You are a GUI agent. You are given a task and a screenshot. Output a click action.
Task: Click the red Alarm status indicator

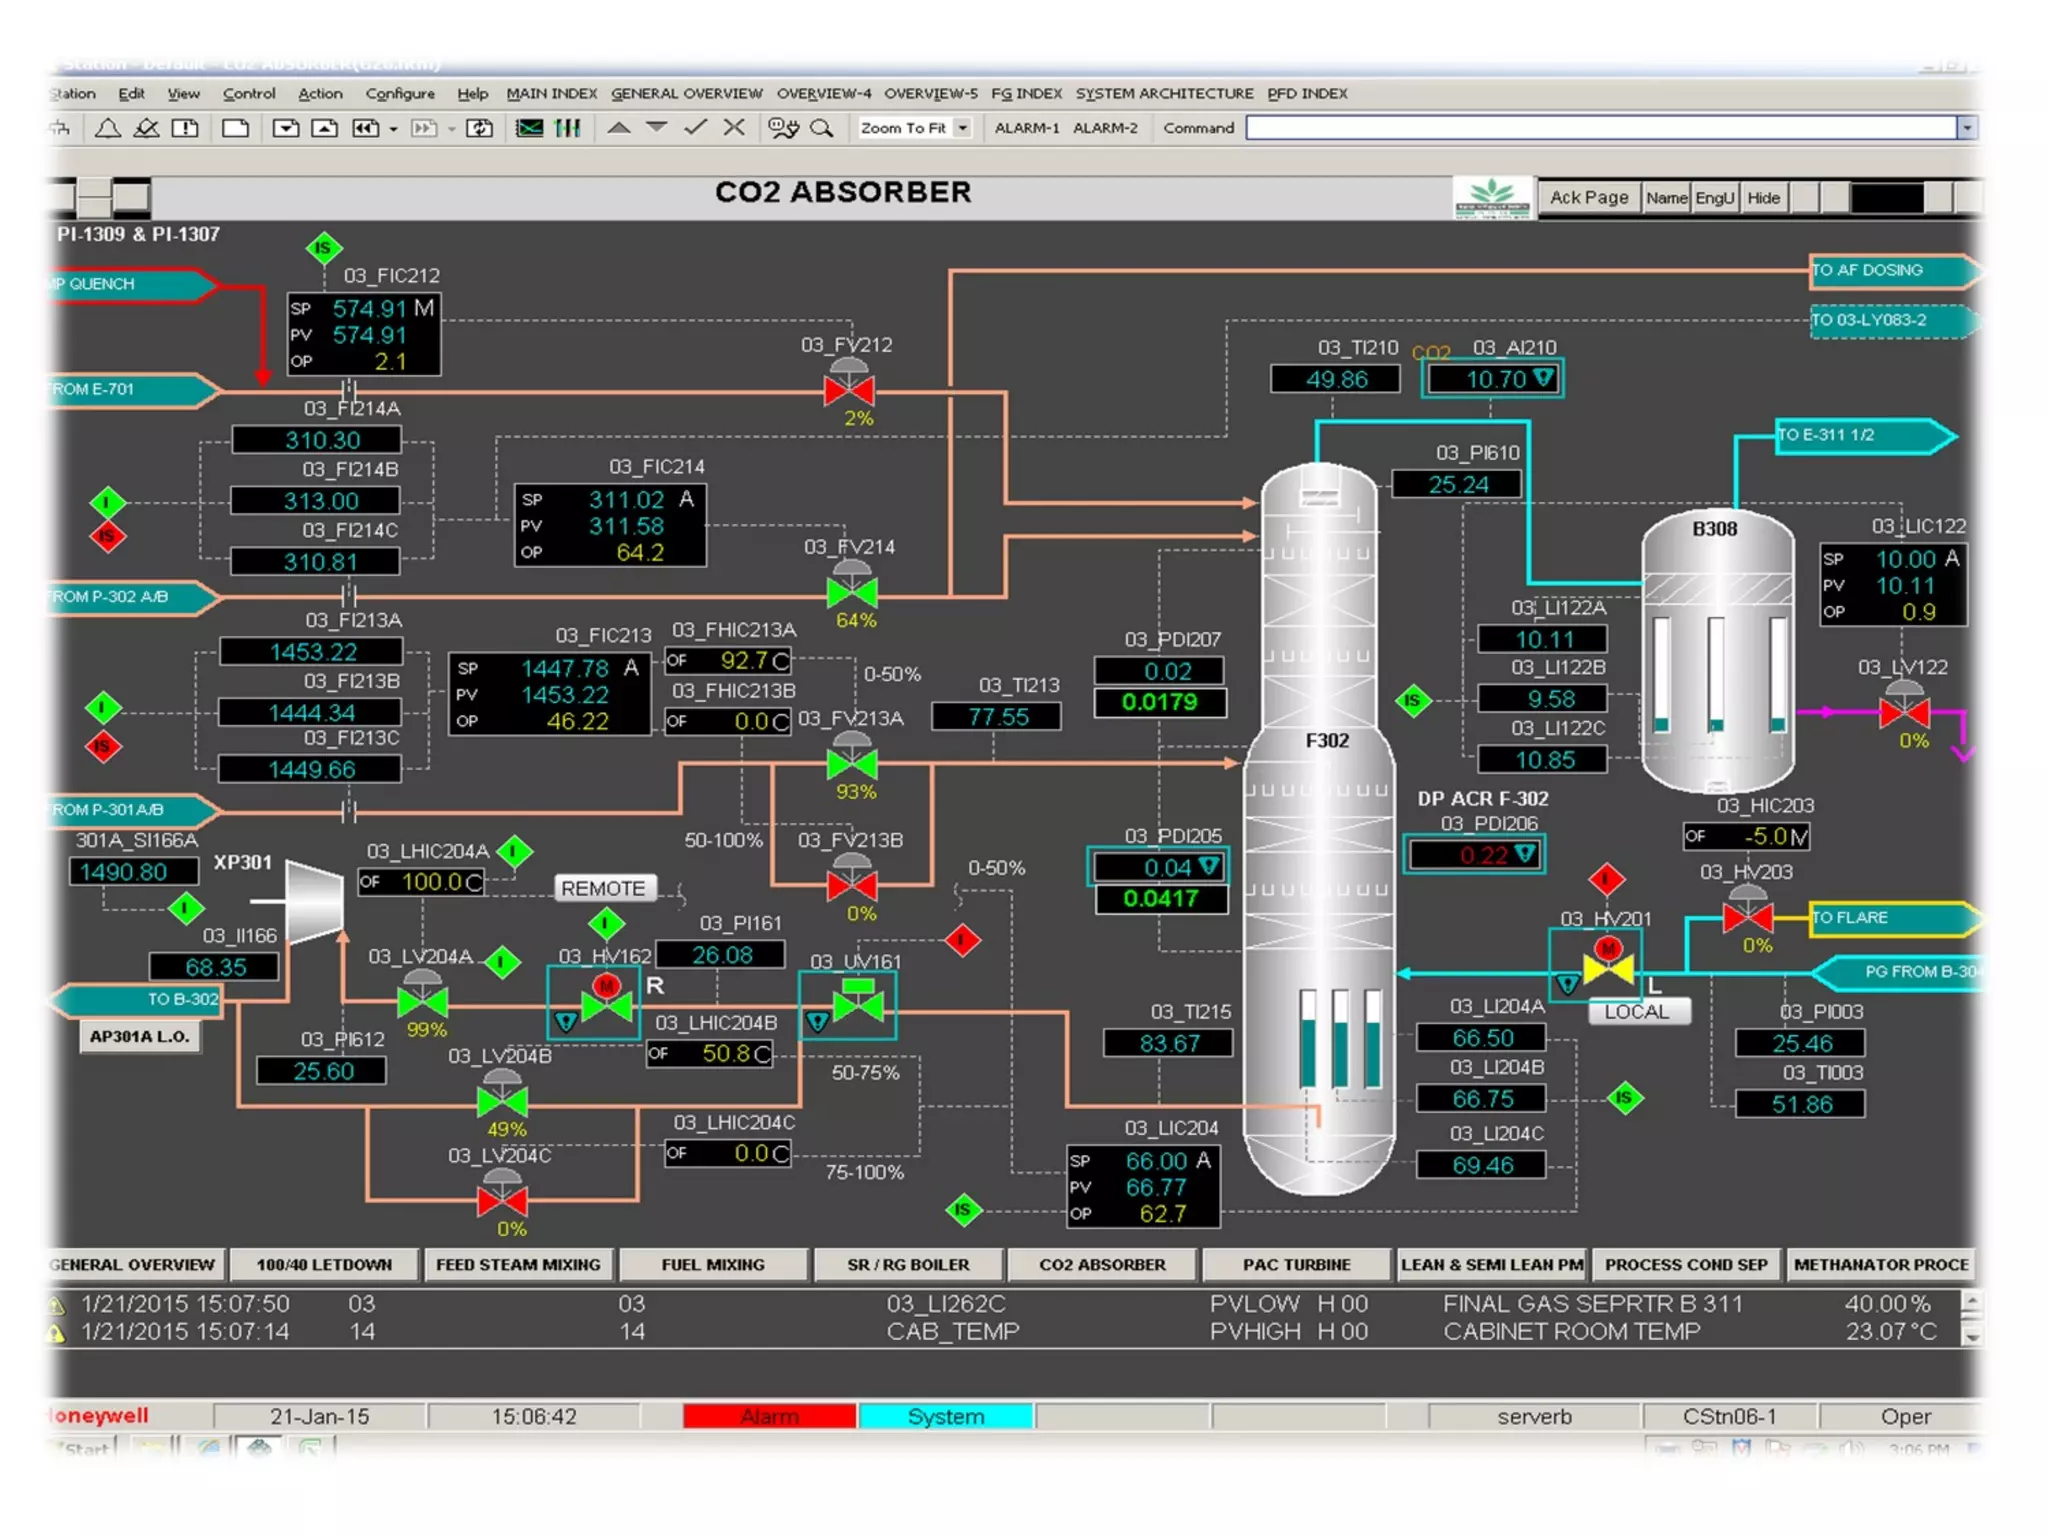[769, 1416]
